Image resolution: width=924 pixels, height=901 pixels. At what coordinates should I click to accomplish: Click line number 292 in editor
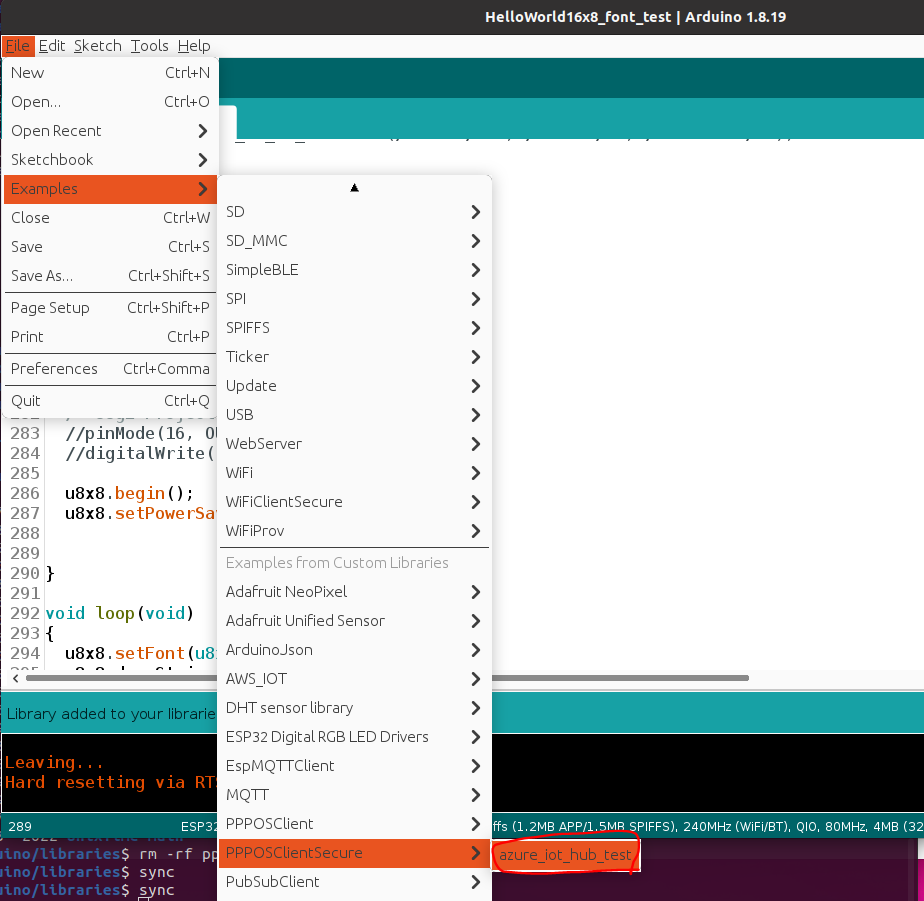(x=25, y=613)
